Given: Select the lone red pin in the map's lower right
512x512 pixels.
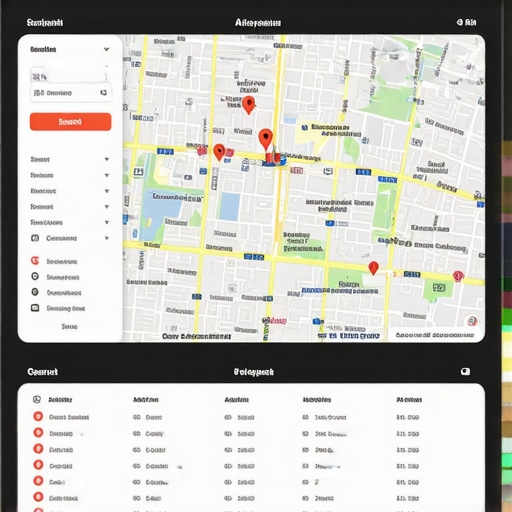Looking at the screenshot, I should coord(373,268).
